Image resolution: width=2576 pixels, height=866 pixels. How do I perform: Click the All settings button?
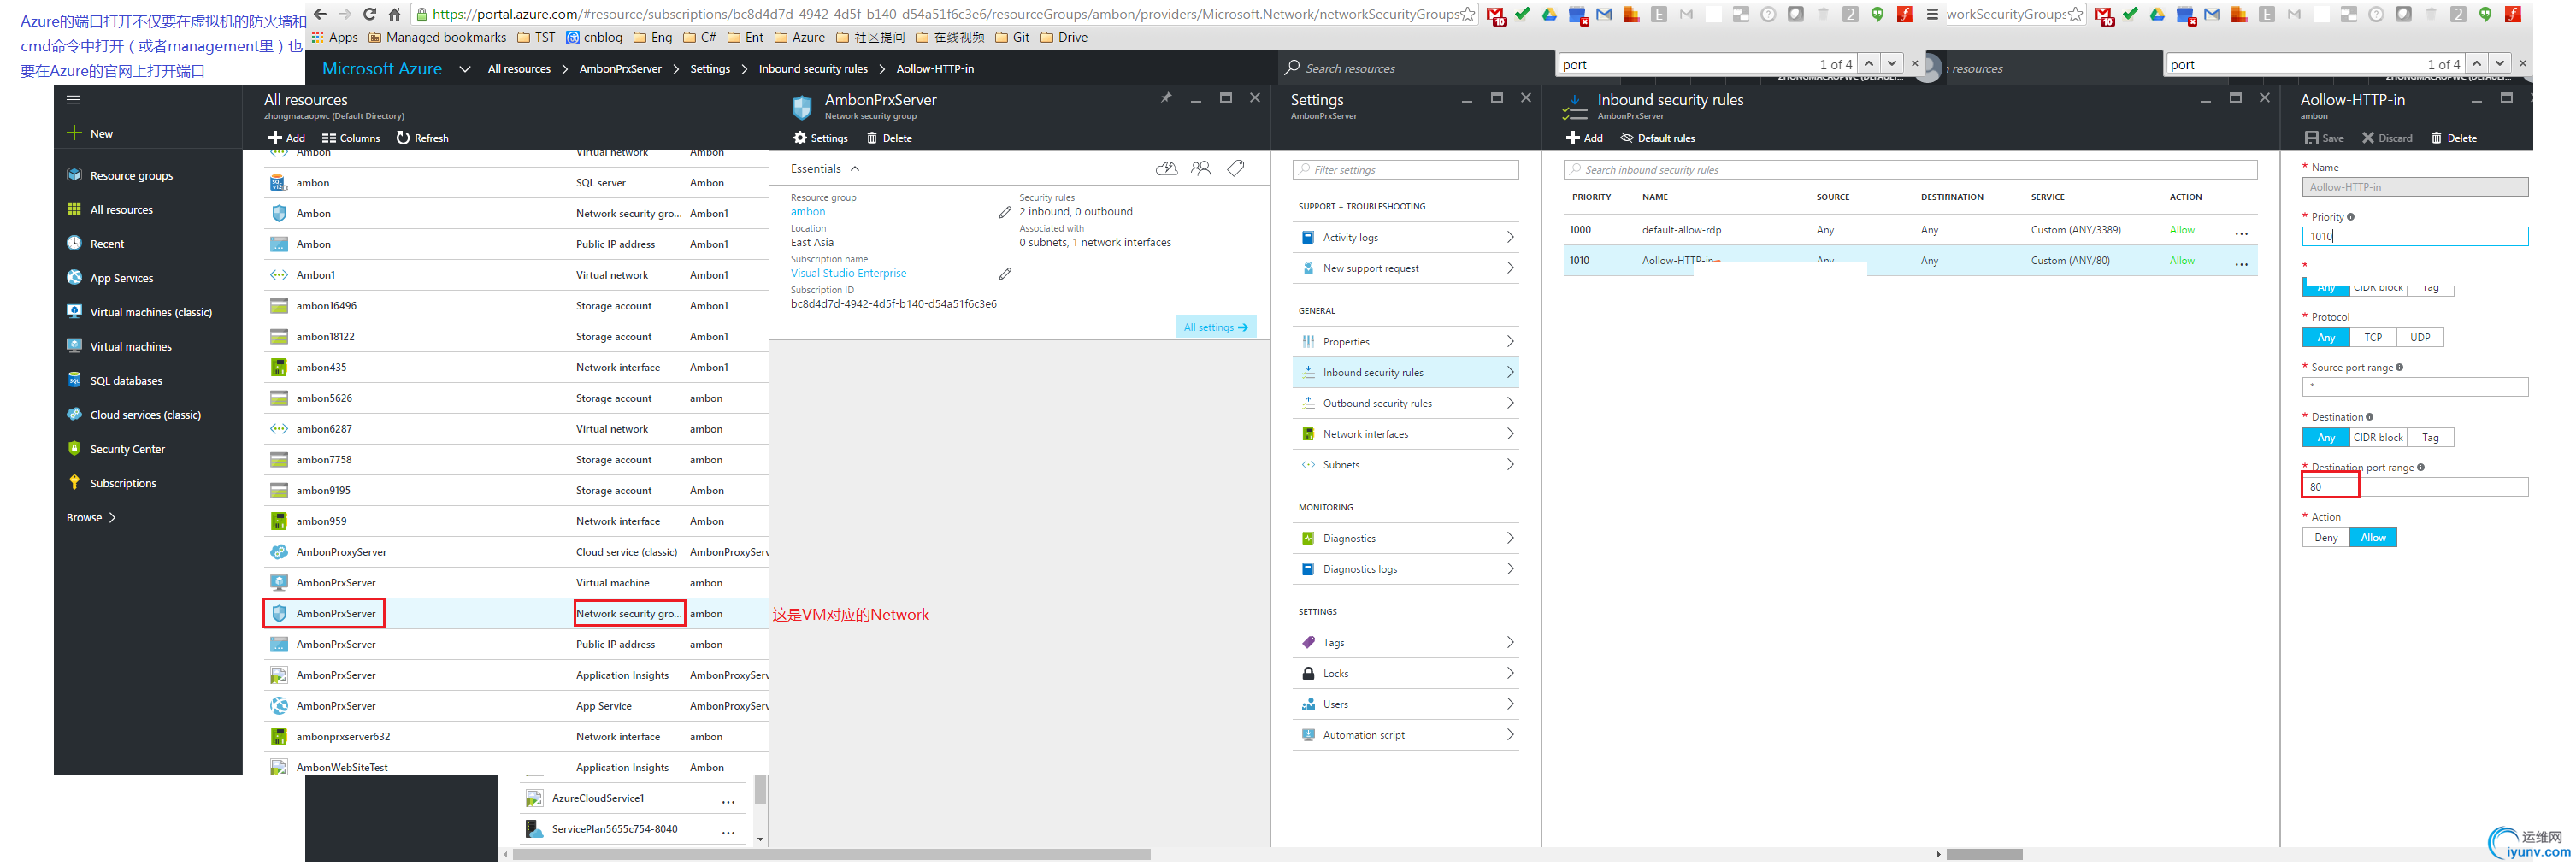1215,327
